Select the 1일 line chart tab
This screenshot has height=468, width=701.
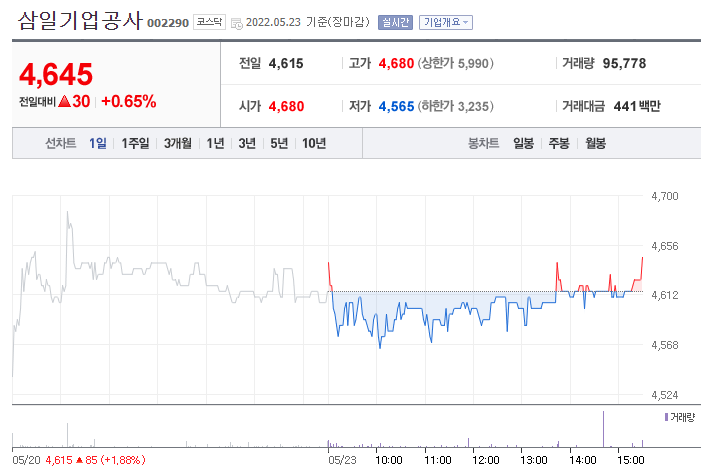pyautogui.click(x=97, y=143)
